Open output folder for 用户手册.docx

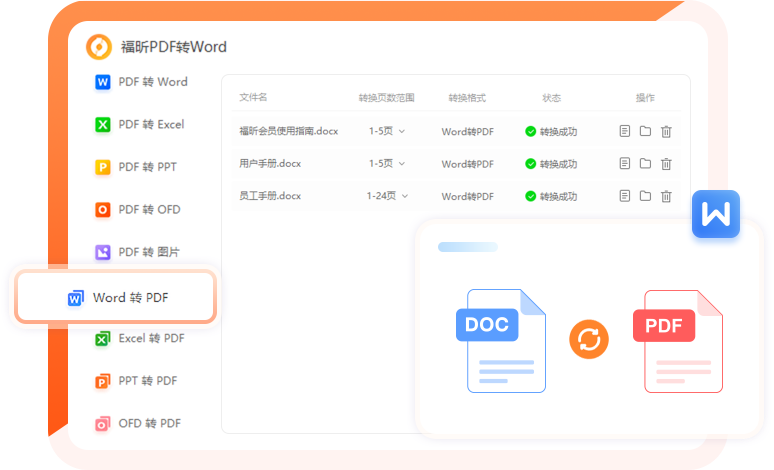pyautogui.click(x=645, y=164)
